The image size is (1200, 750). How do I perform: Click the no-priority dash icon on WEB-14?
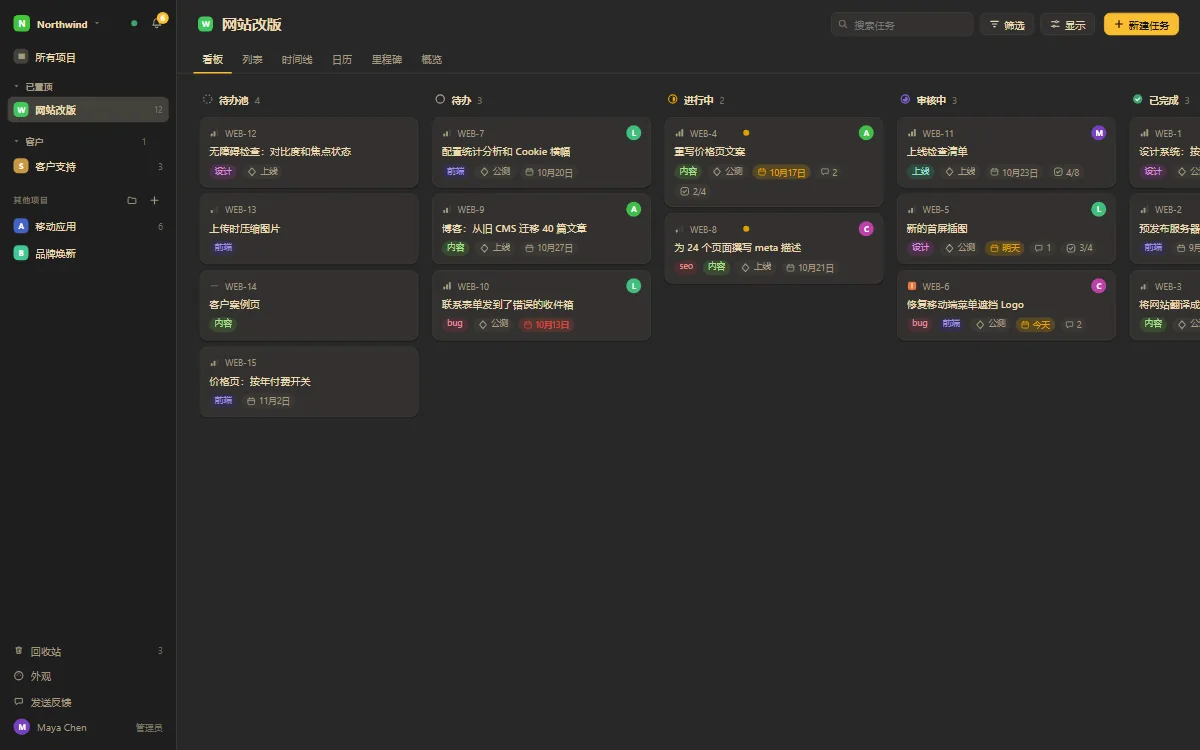coord(214,286)
